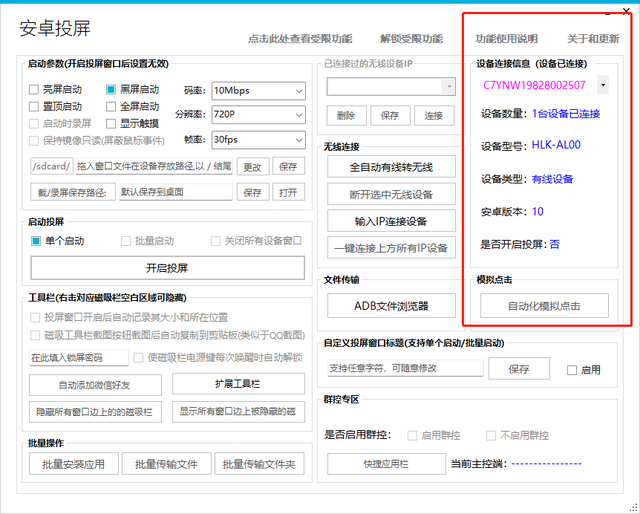Image resolution: width=640 pixels, height=514 pixels.
Task: Click 一键连接上方所有IP设备 button
Action: point(391,248)
